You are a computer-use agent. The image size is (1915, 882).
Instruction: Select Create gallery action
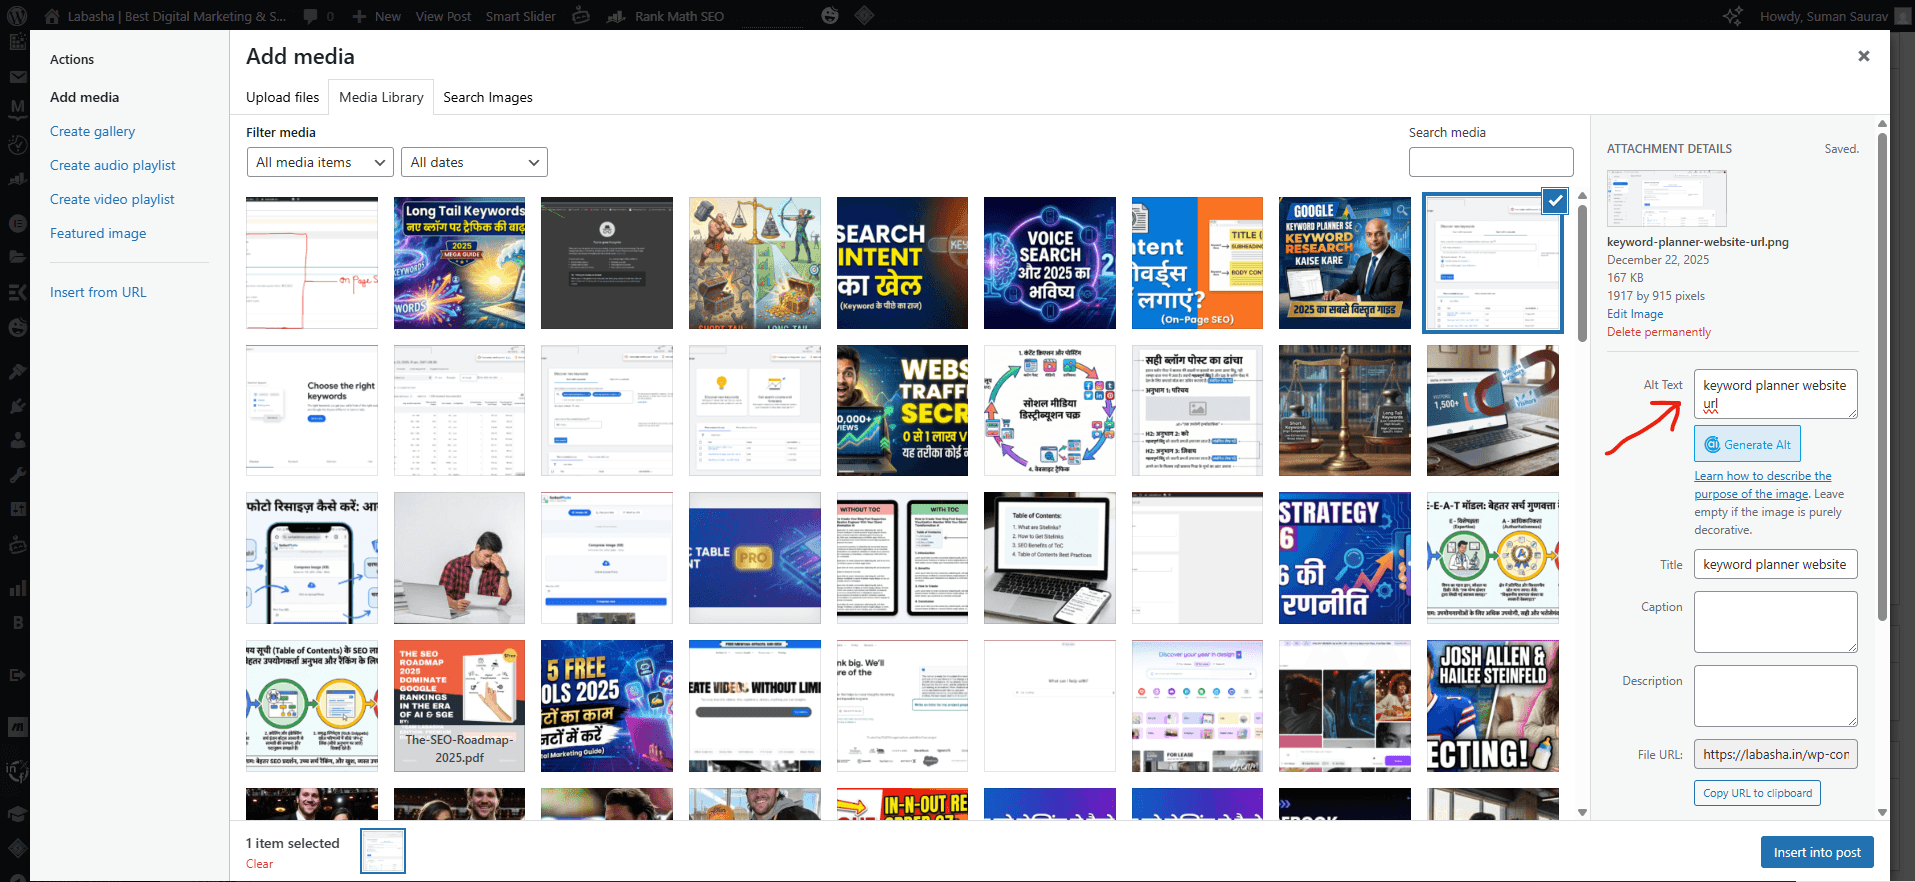click(x=93, y=131)
